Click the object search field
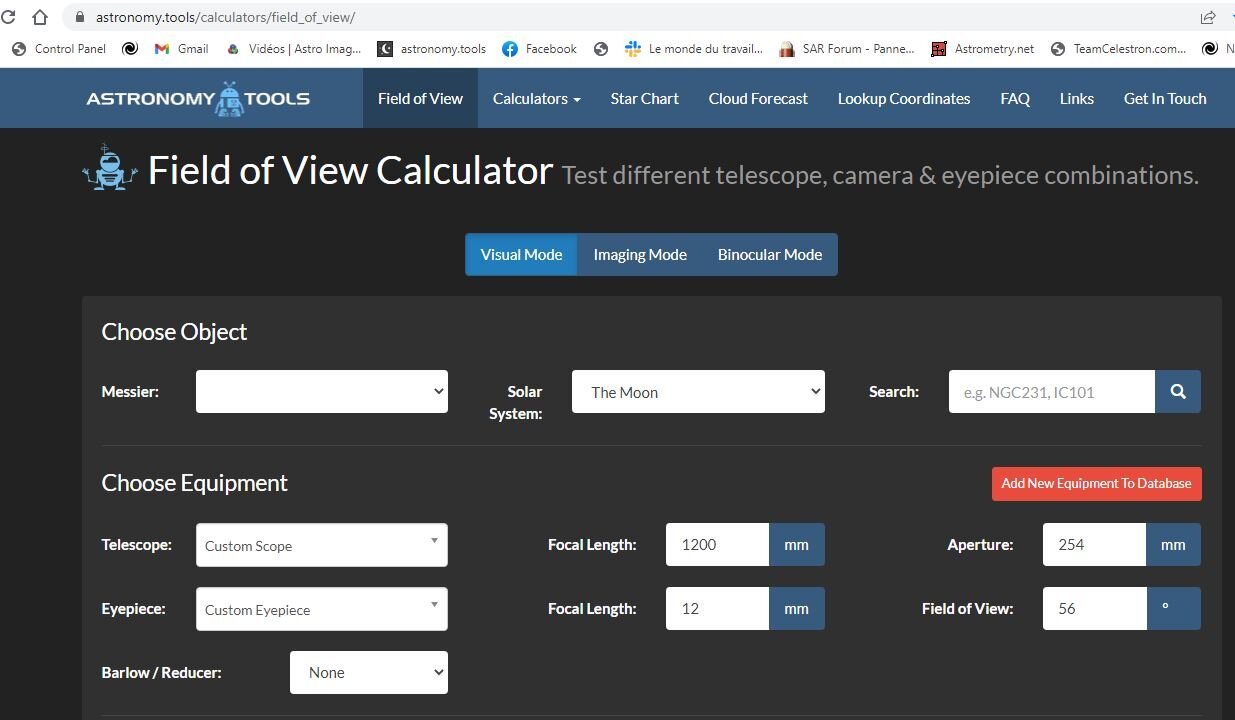 [x=1052, y=392]
